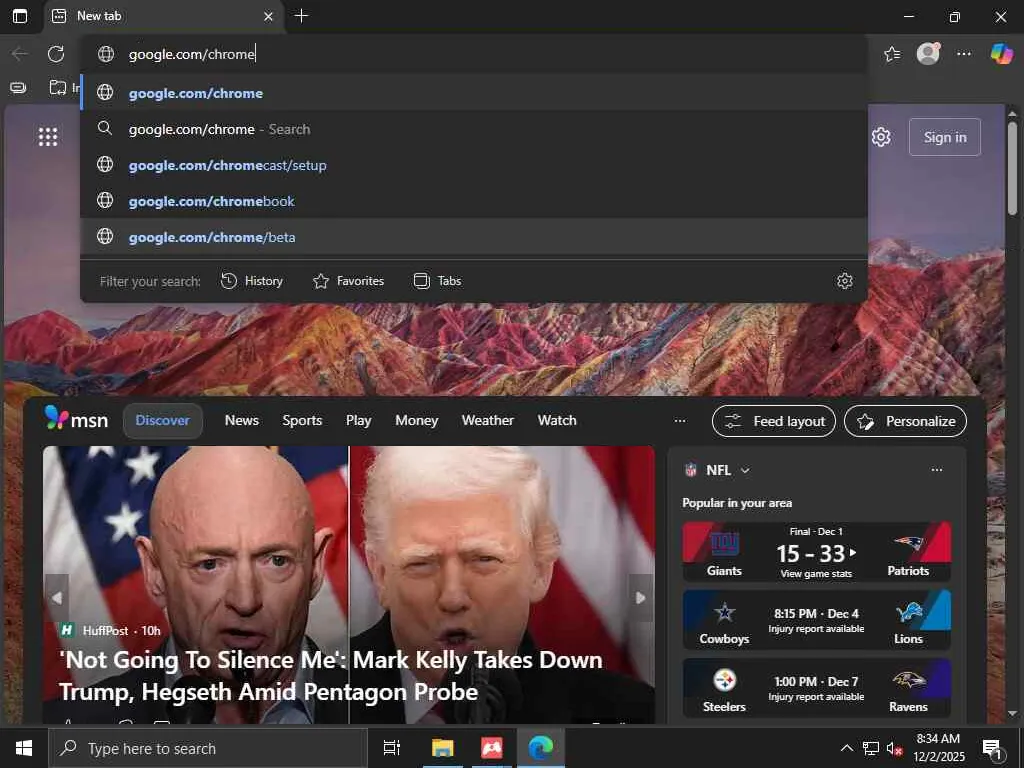Viewport: 1024px width, 768px height.
Task: Open the Steelers vs Ravens game card
Action: [x=816, y=688]
